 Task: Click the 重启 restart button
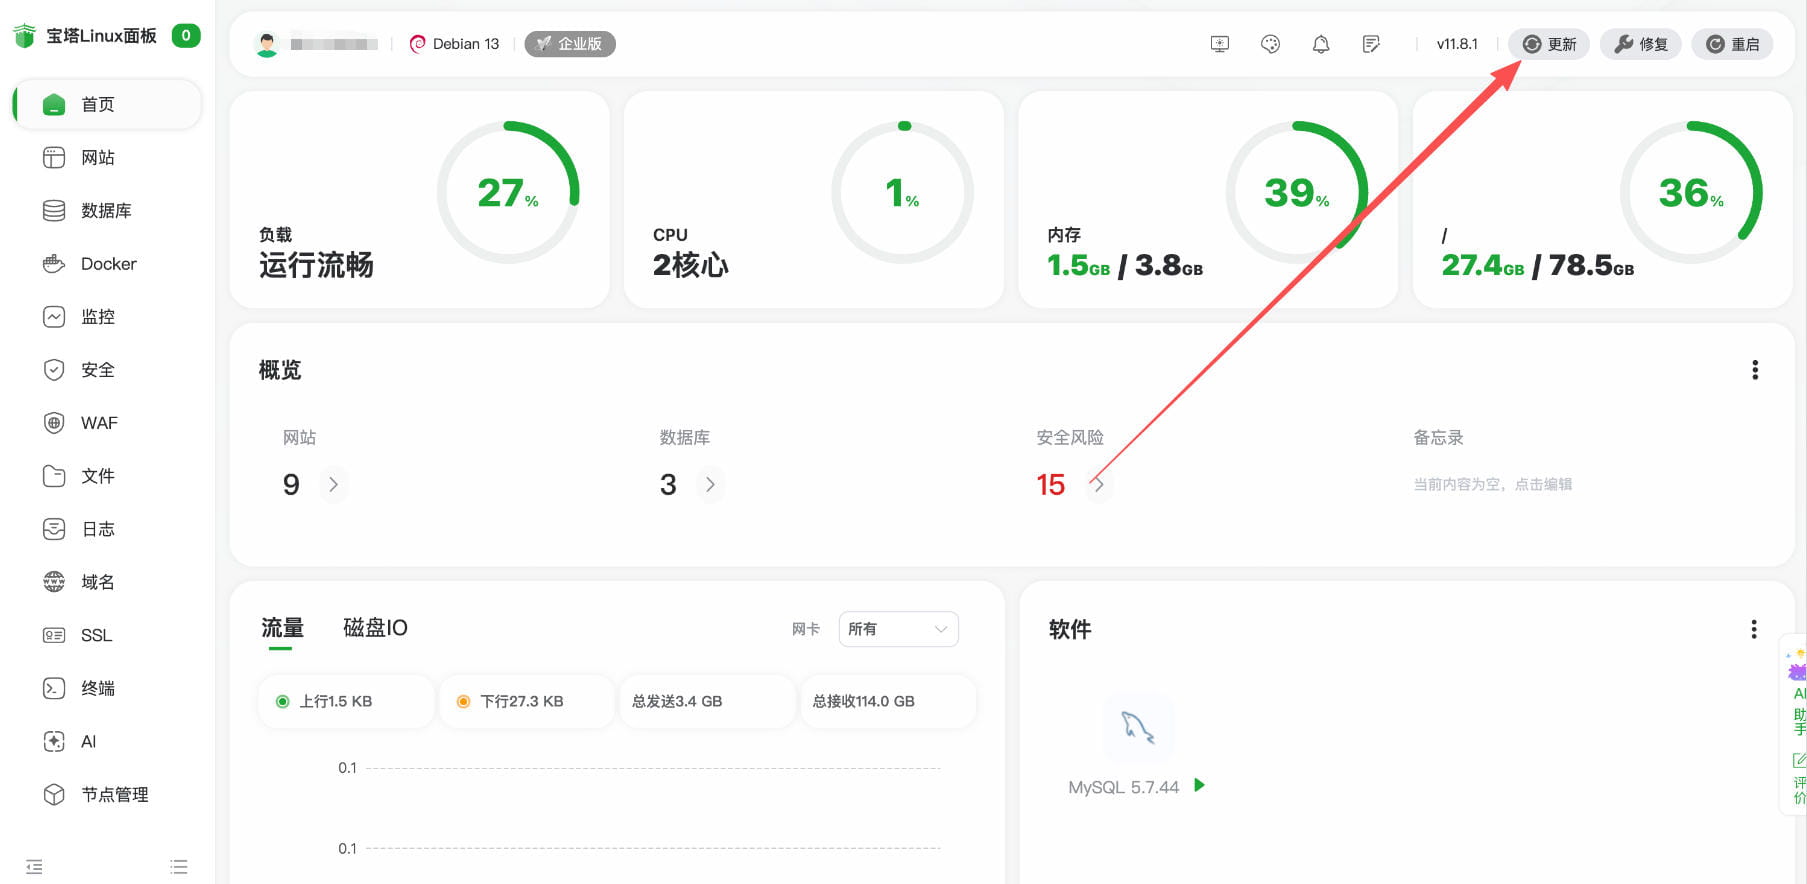pos(1732,44)
